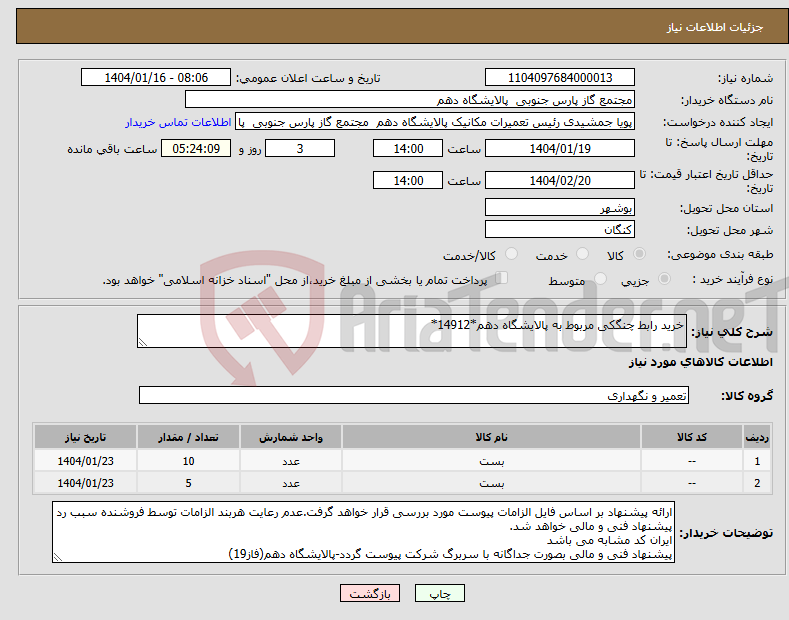Viewport: 789px width, 620px height.
Task: Select the کالا radio button
Action: pos(639,254)
